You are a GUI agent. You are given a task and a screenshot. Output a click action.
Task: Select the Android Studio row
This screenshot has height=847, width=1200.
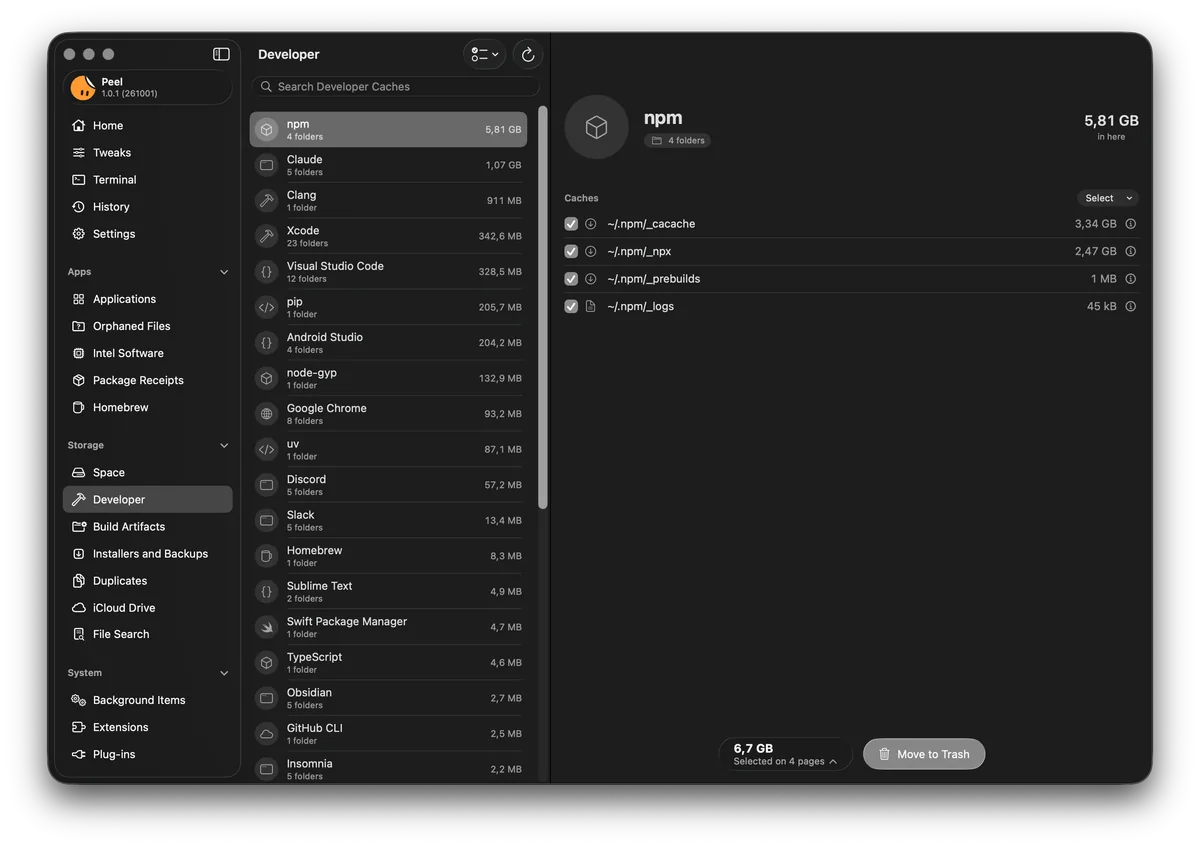coord(388,343)
